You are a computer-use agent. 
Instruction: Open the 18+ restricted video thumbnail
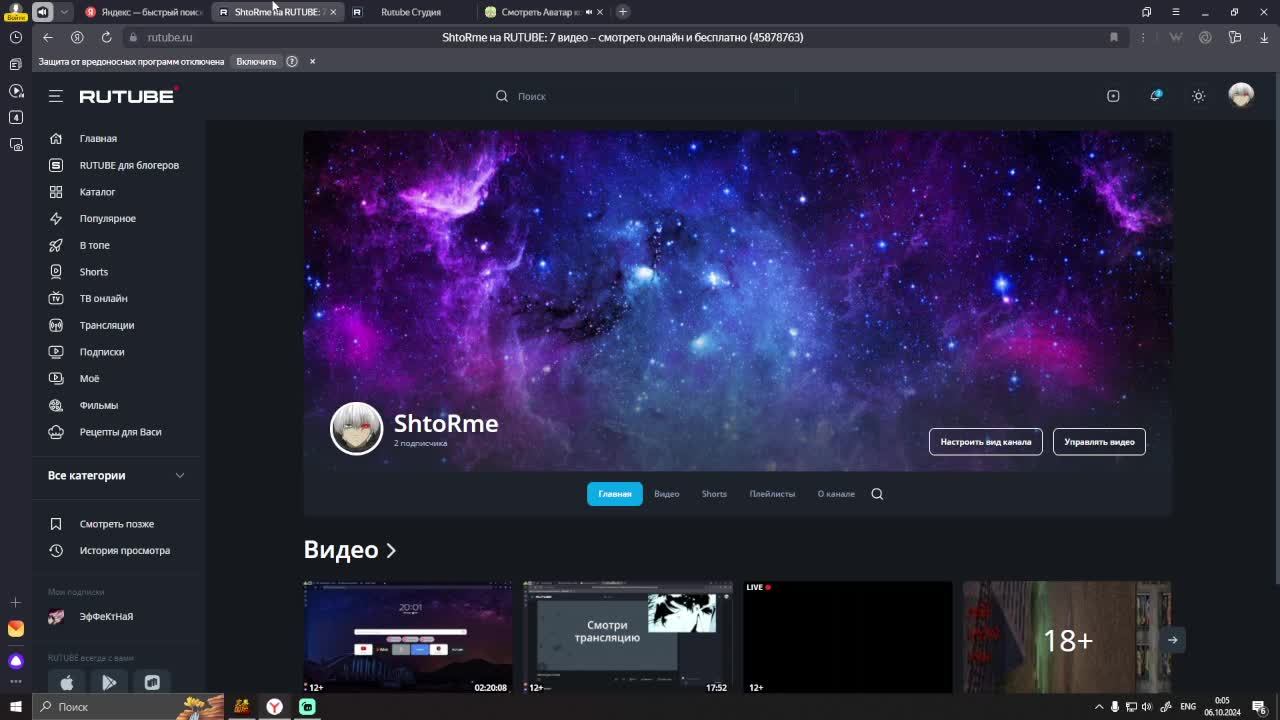[x=1066, y=637]
